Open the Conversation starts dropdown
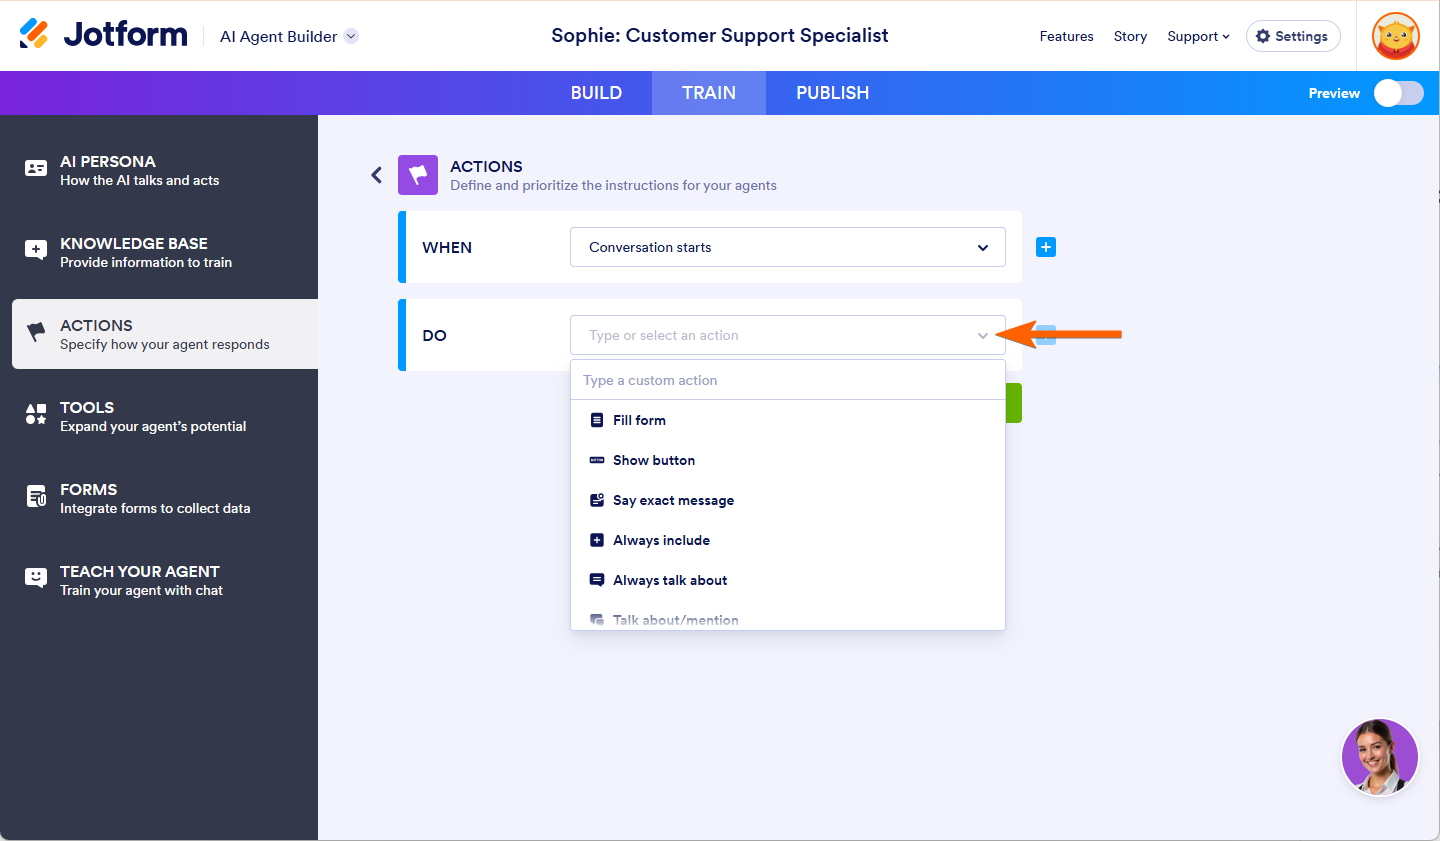This screenshot has height=841, width=1440. tap(788, 247)
